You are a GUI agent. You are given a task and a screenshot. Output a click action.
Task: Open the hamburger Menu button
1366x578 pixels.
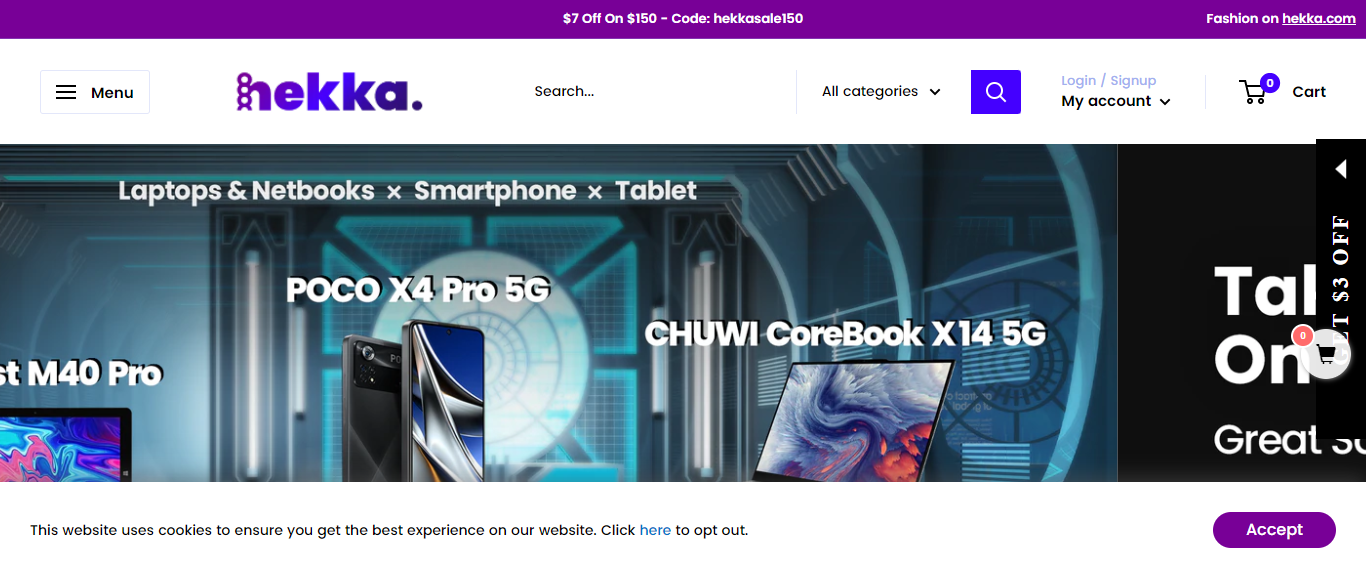click(x=95, y=92)
